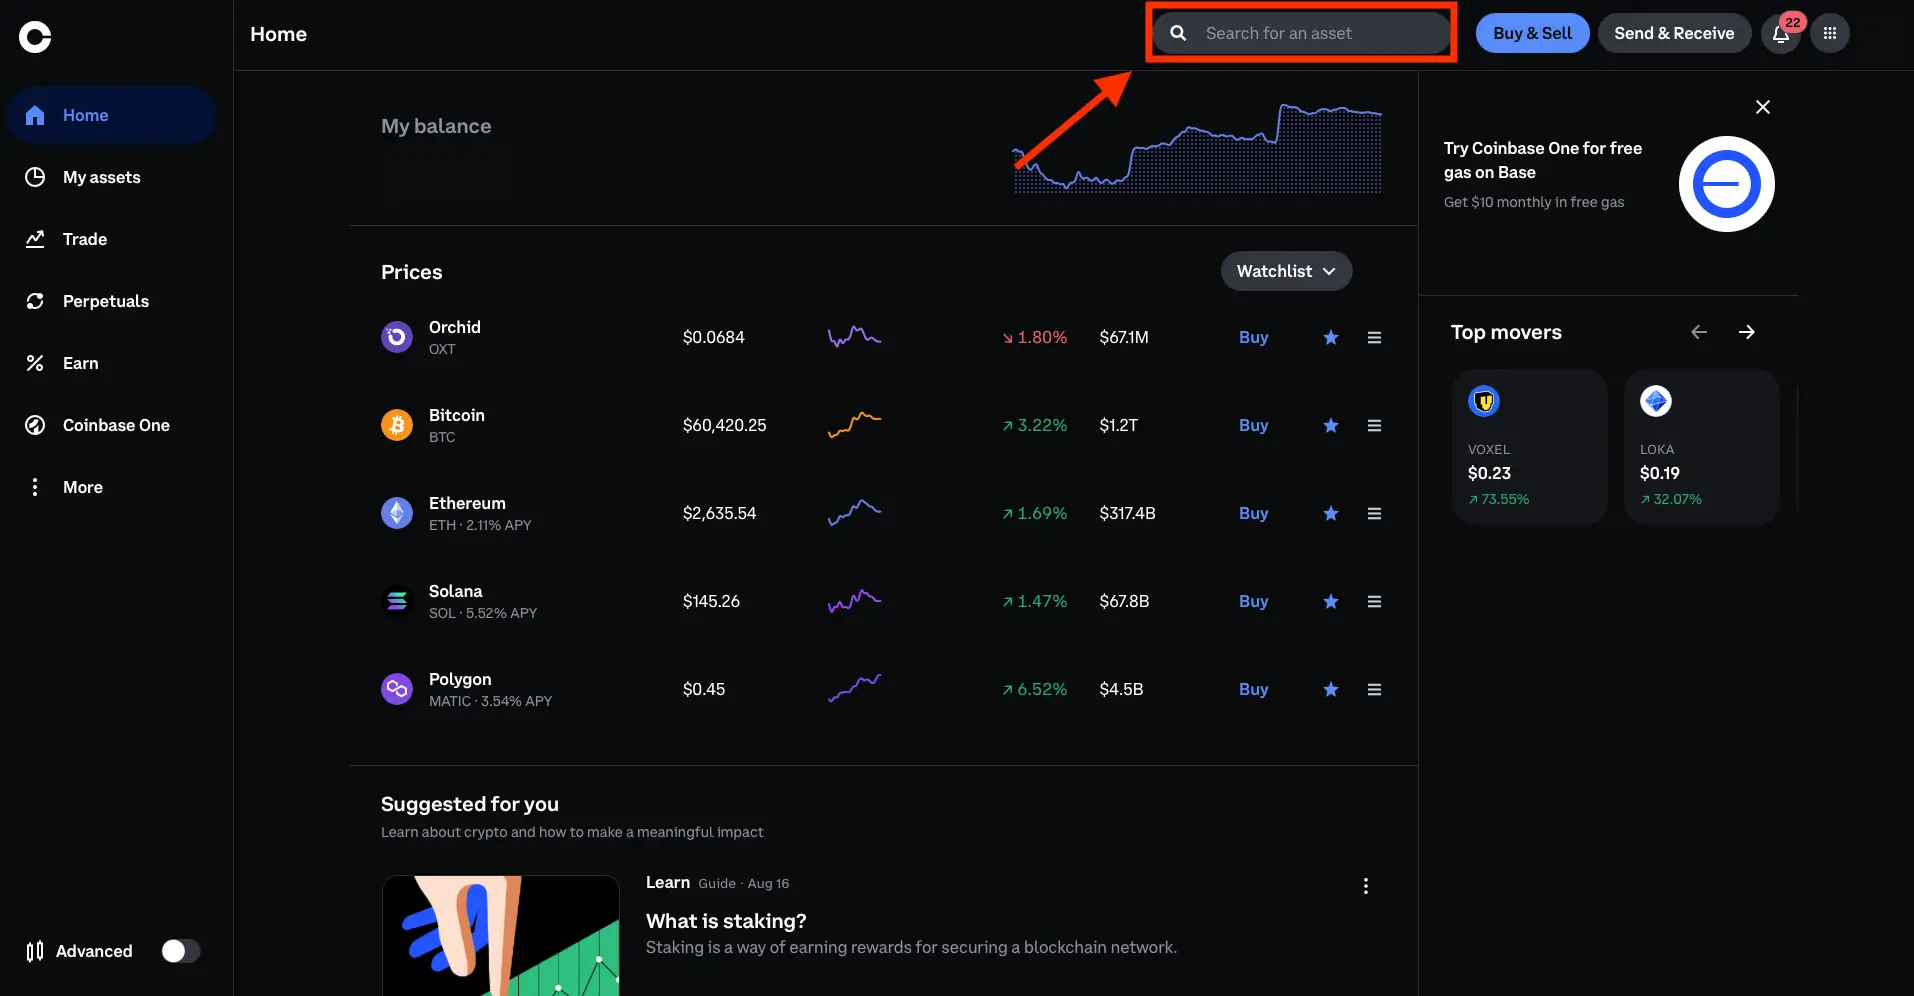
Task: Click the Buy & Sell button
Action: pos(1532,33)
